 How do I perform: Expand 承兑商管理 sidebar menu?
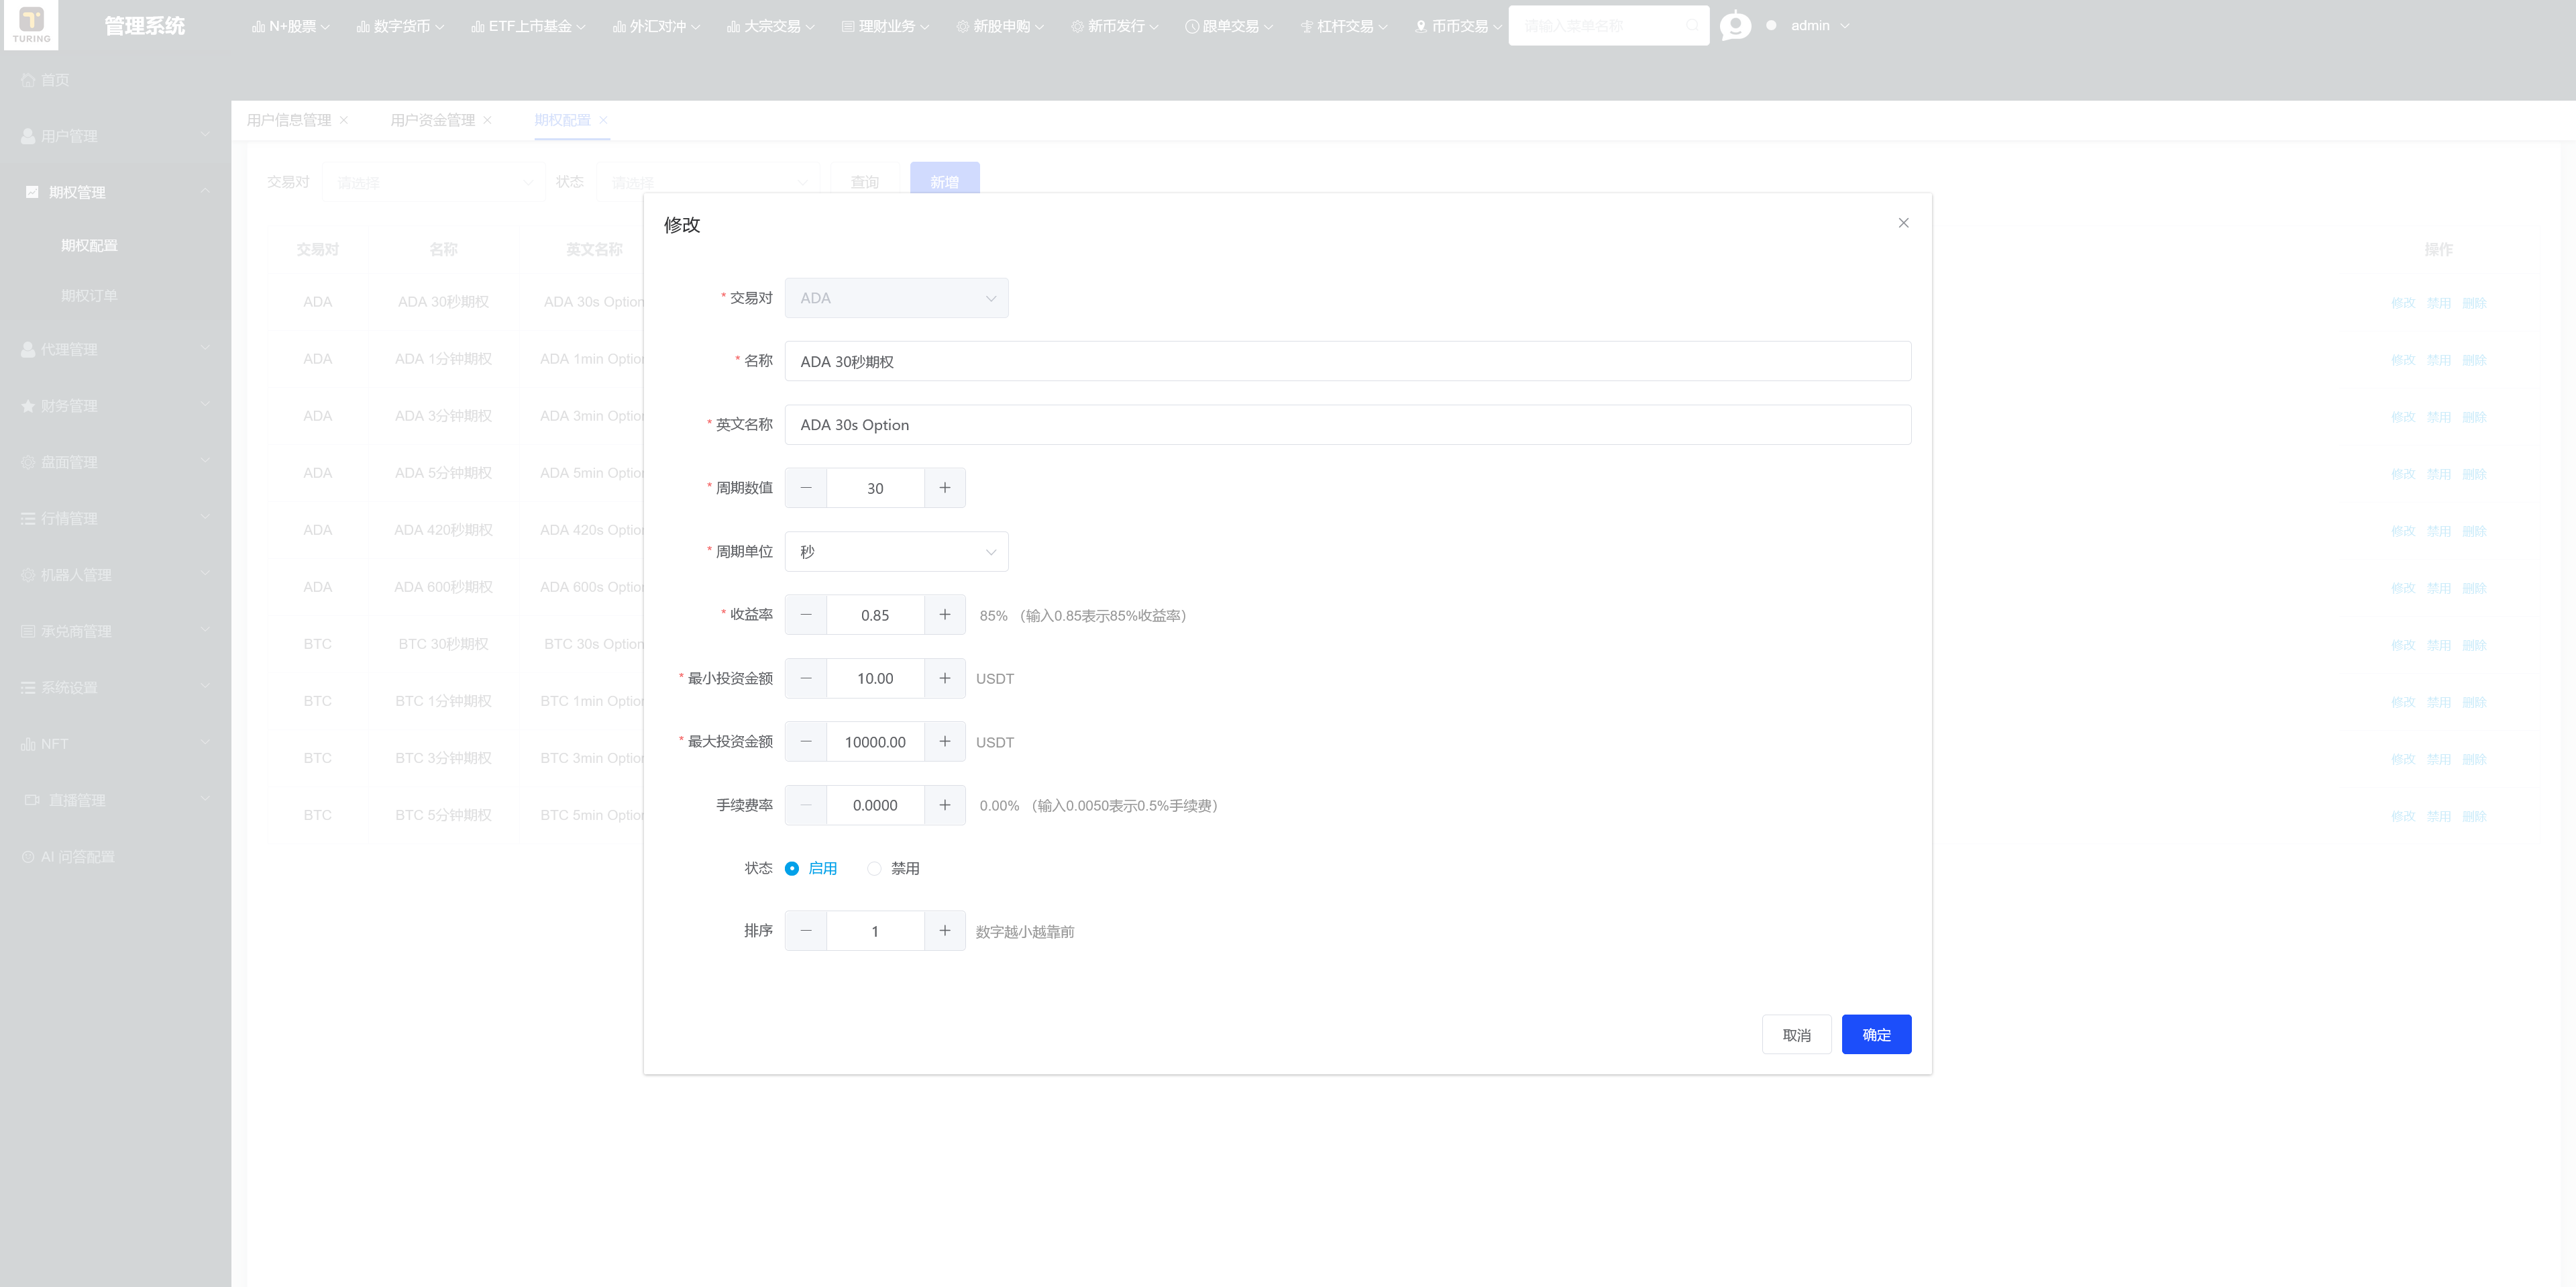click(x=115, y=631)
